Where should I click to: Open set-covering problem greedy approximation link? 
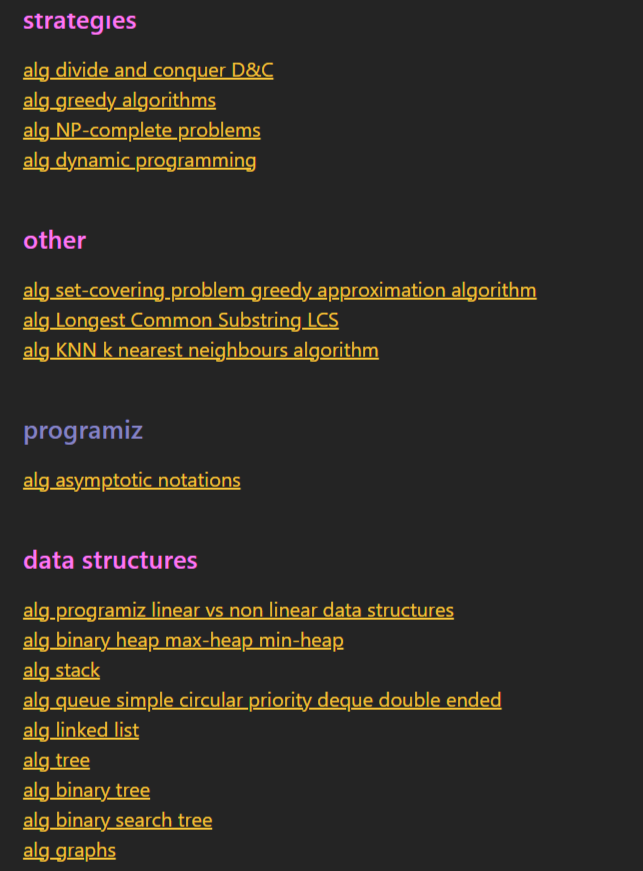279,291
